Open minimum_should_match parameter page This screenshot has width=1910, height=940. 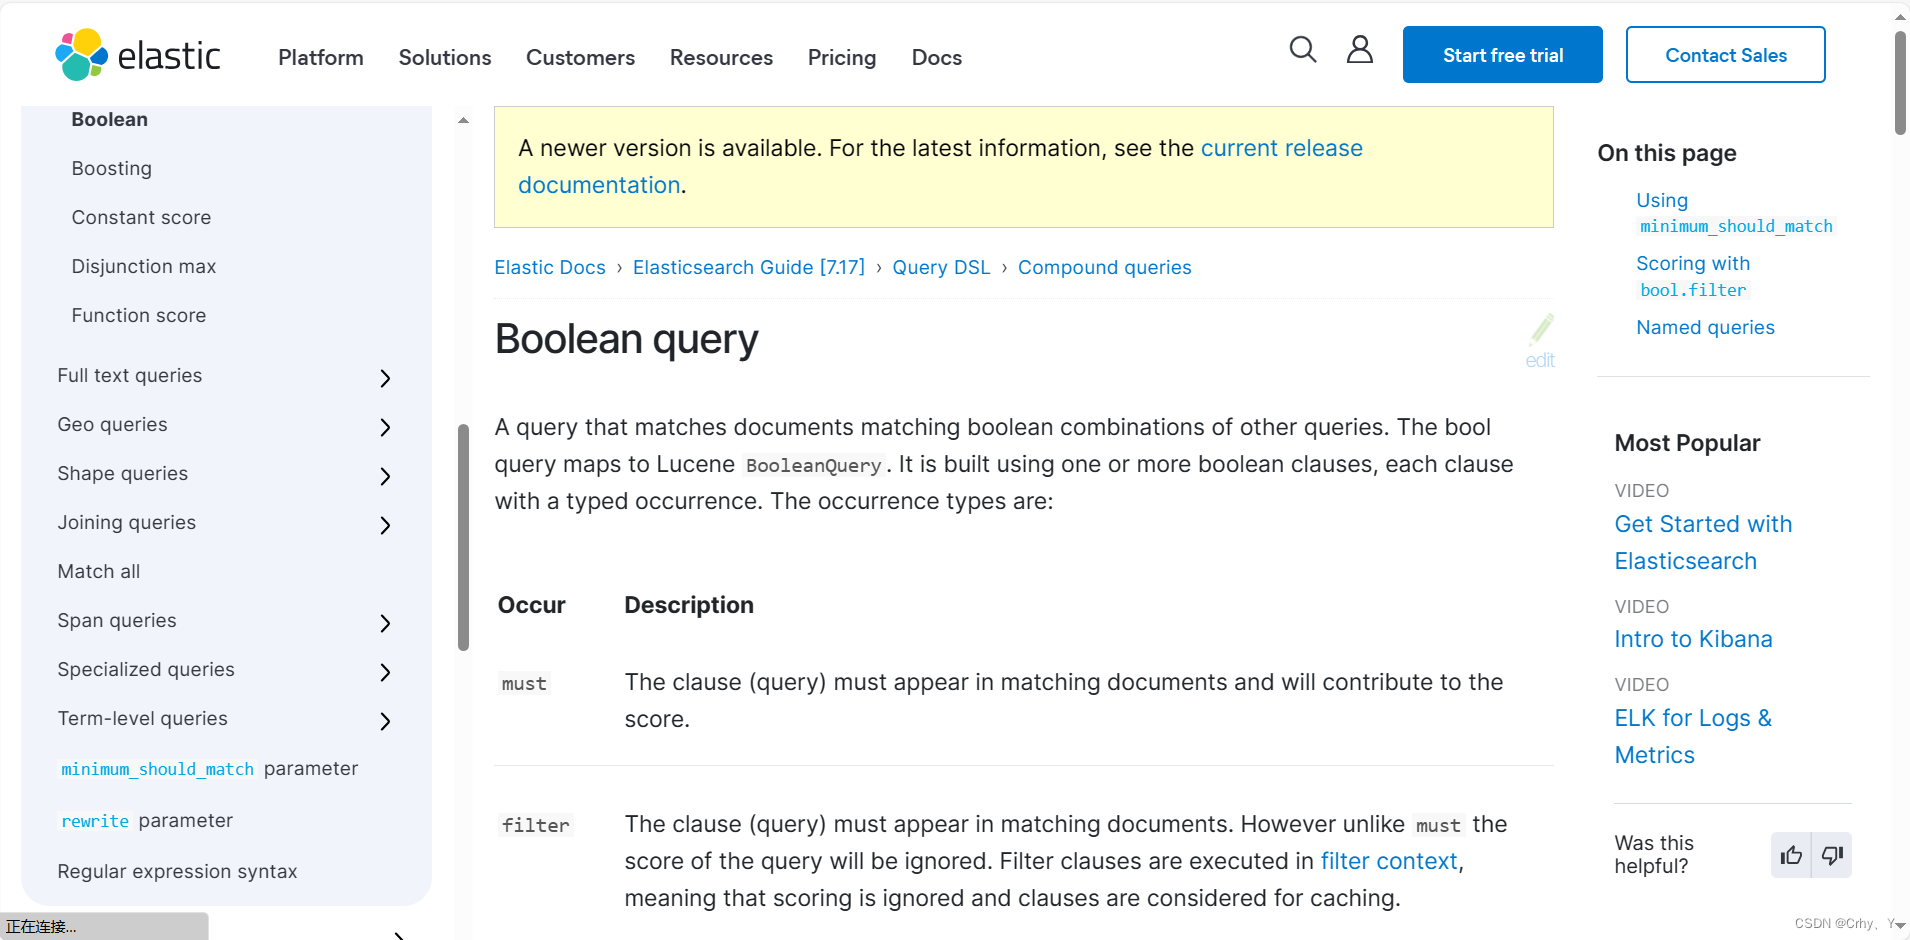pyautogui.click(x=208, y=768)
